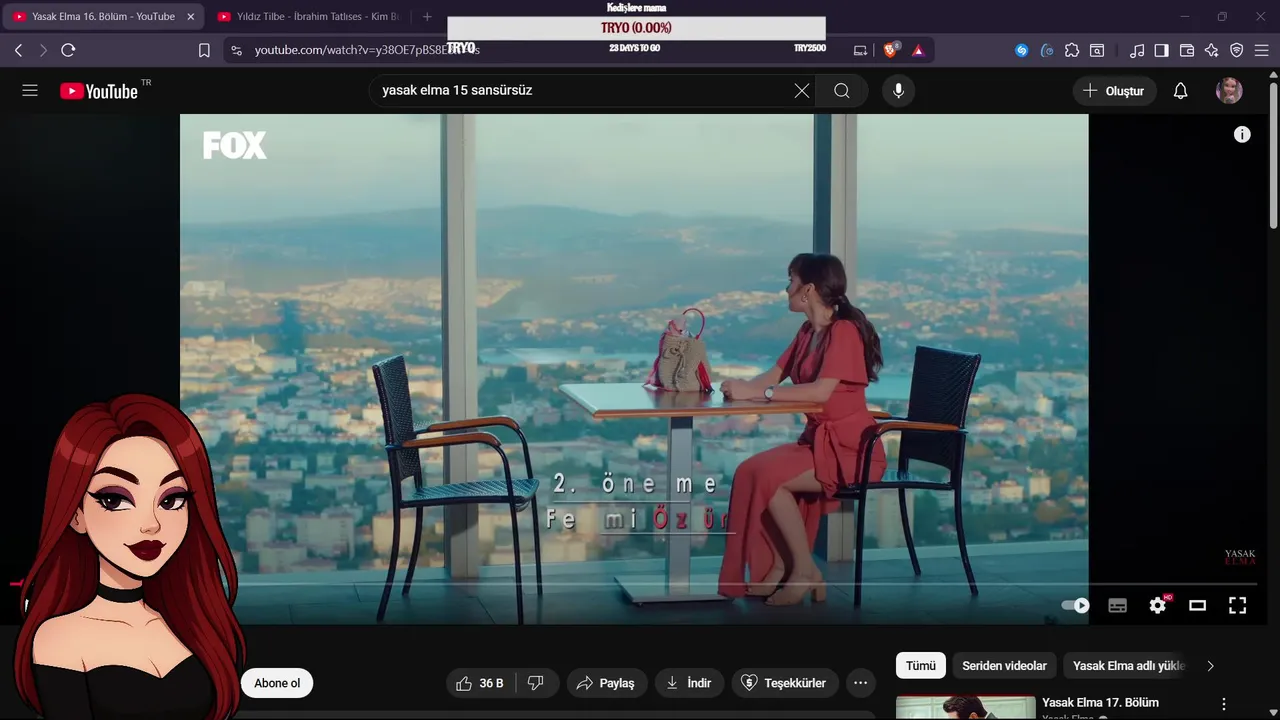
Task: View site settings icon in address bar
Action: (x=235, y=50)
